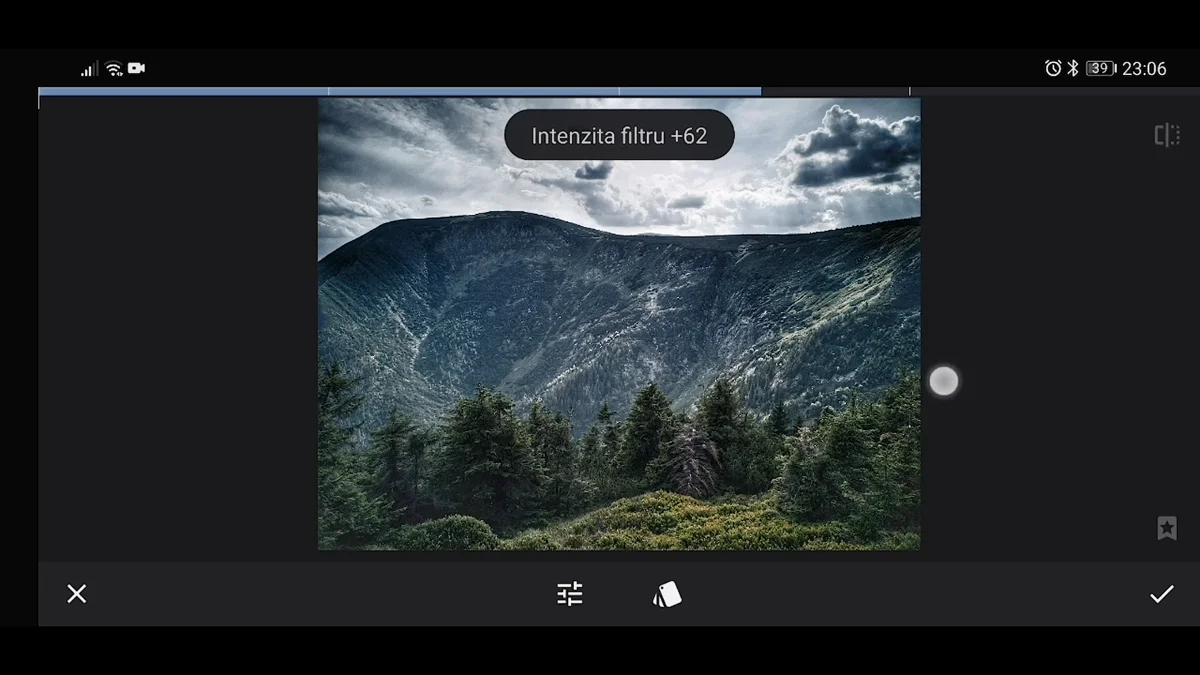This screenshot has height=675, width=1200.
Task: Tap the Bluetooth status icon
Action: point(1073,68)
